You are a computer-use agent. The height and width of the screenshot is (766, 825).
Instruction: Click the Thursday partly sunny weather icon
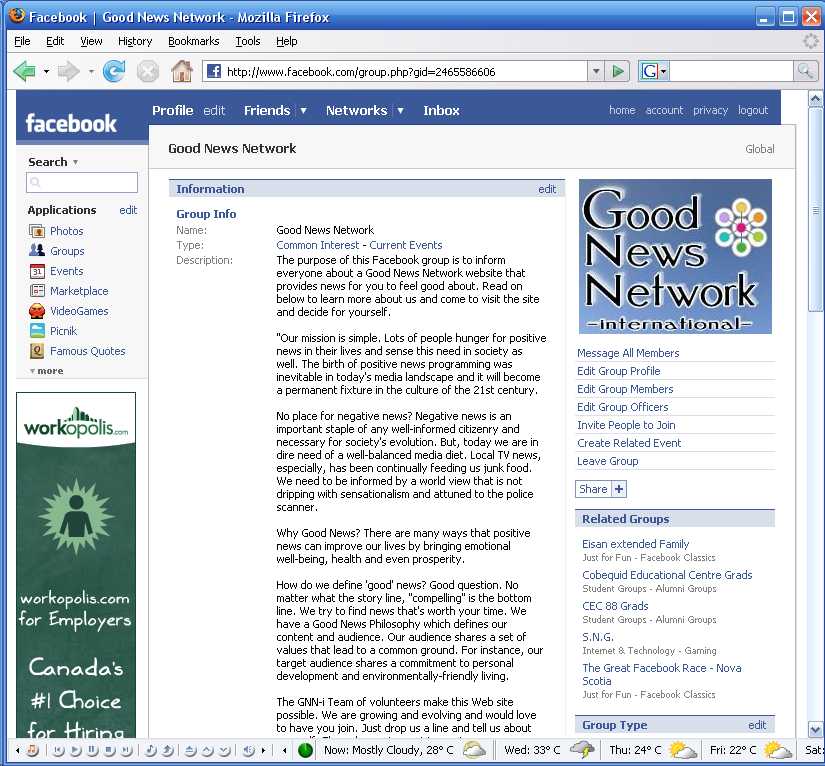682,749
